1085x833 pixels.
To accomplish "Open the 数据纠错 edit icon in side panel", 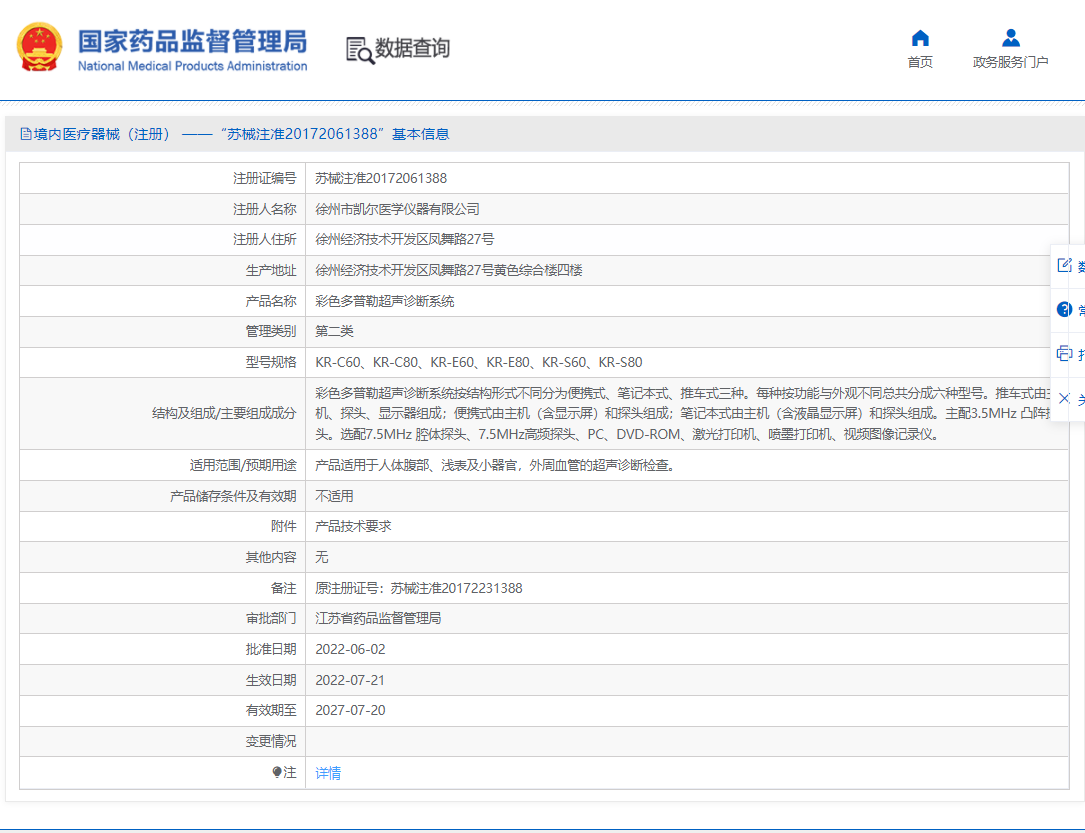I will pyautogui.click(x=1065, y=265).
